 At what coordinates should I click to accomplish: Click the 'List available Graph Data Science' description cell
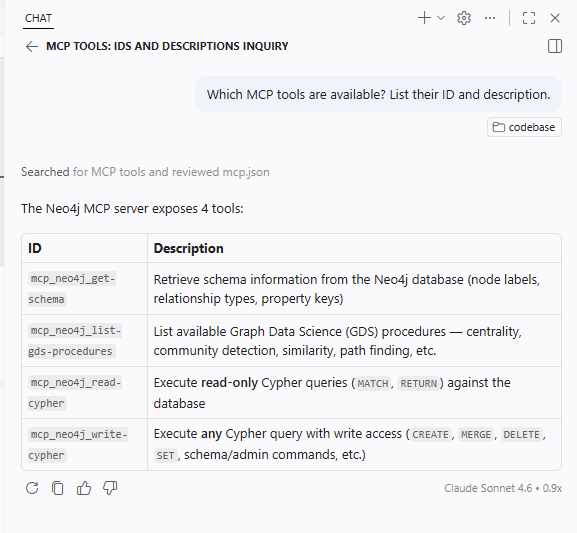tap(354, 340)
